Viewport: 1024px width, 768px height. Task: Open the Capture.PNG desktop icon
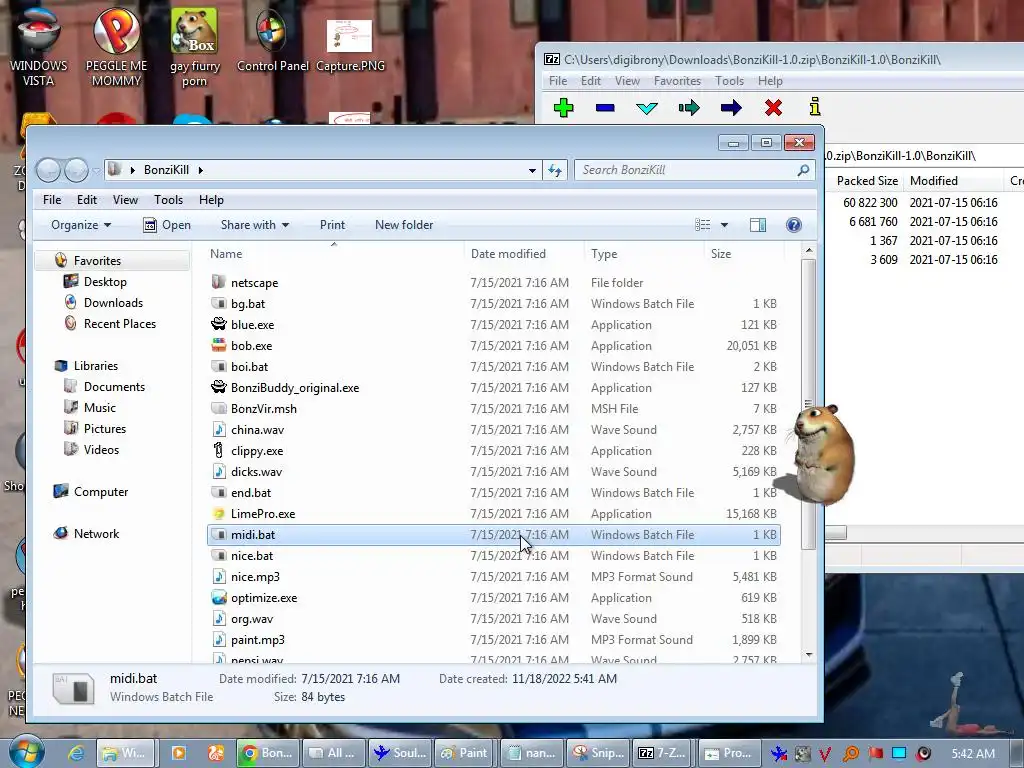click(350, 46)
